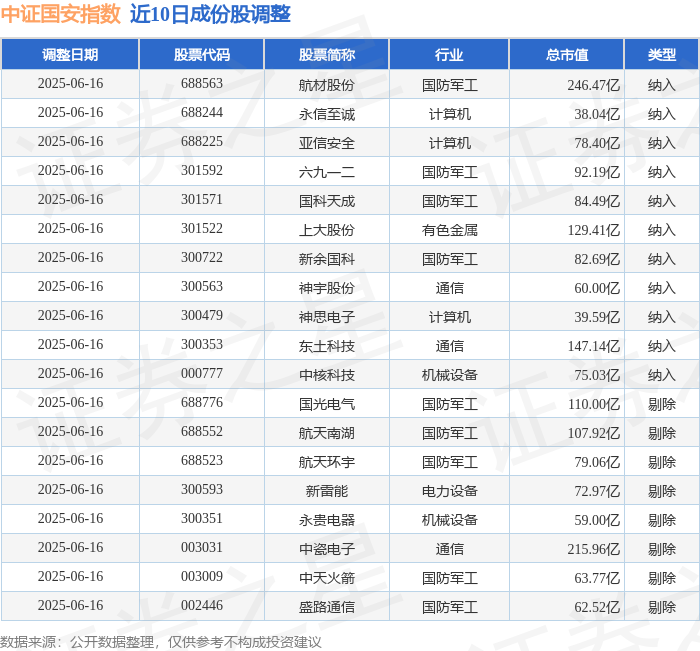Click stock code 688225
Screen dimensions: 700x651
click(202, 142)
